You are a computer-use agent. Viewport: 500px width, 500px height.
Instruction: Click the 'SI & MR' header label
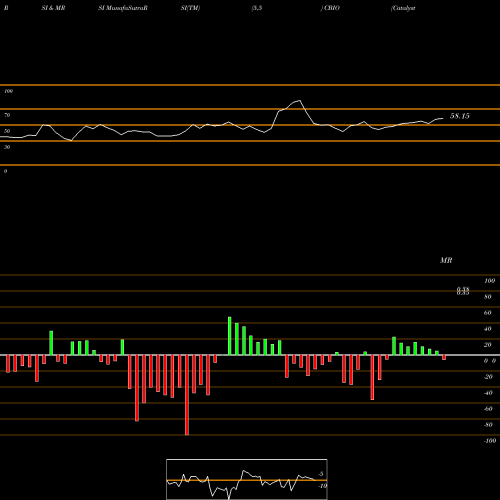(53, 8)
